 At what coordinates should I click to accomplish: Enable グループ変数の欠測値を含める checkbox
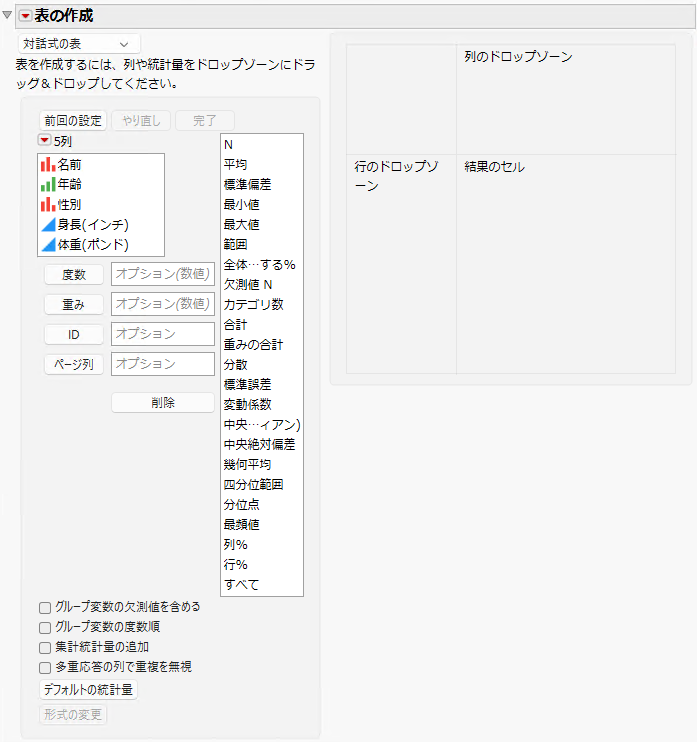(x=45, y=608)
